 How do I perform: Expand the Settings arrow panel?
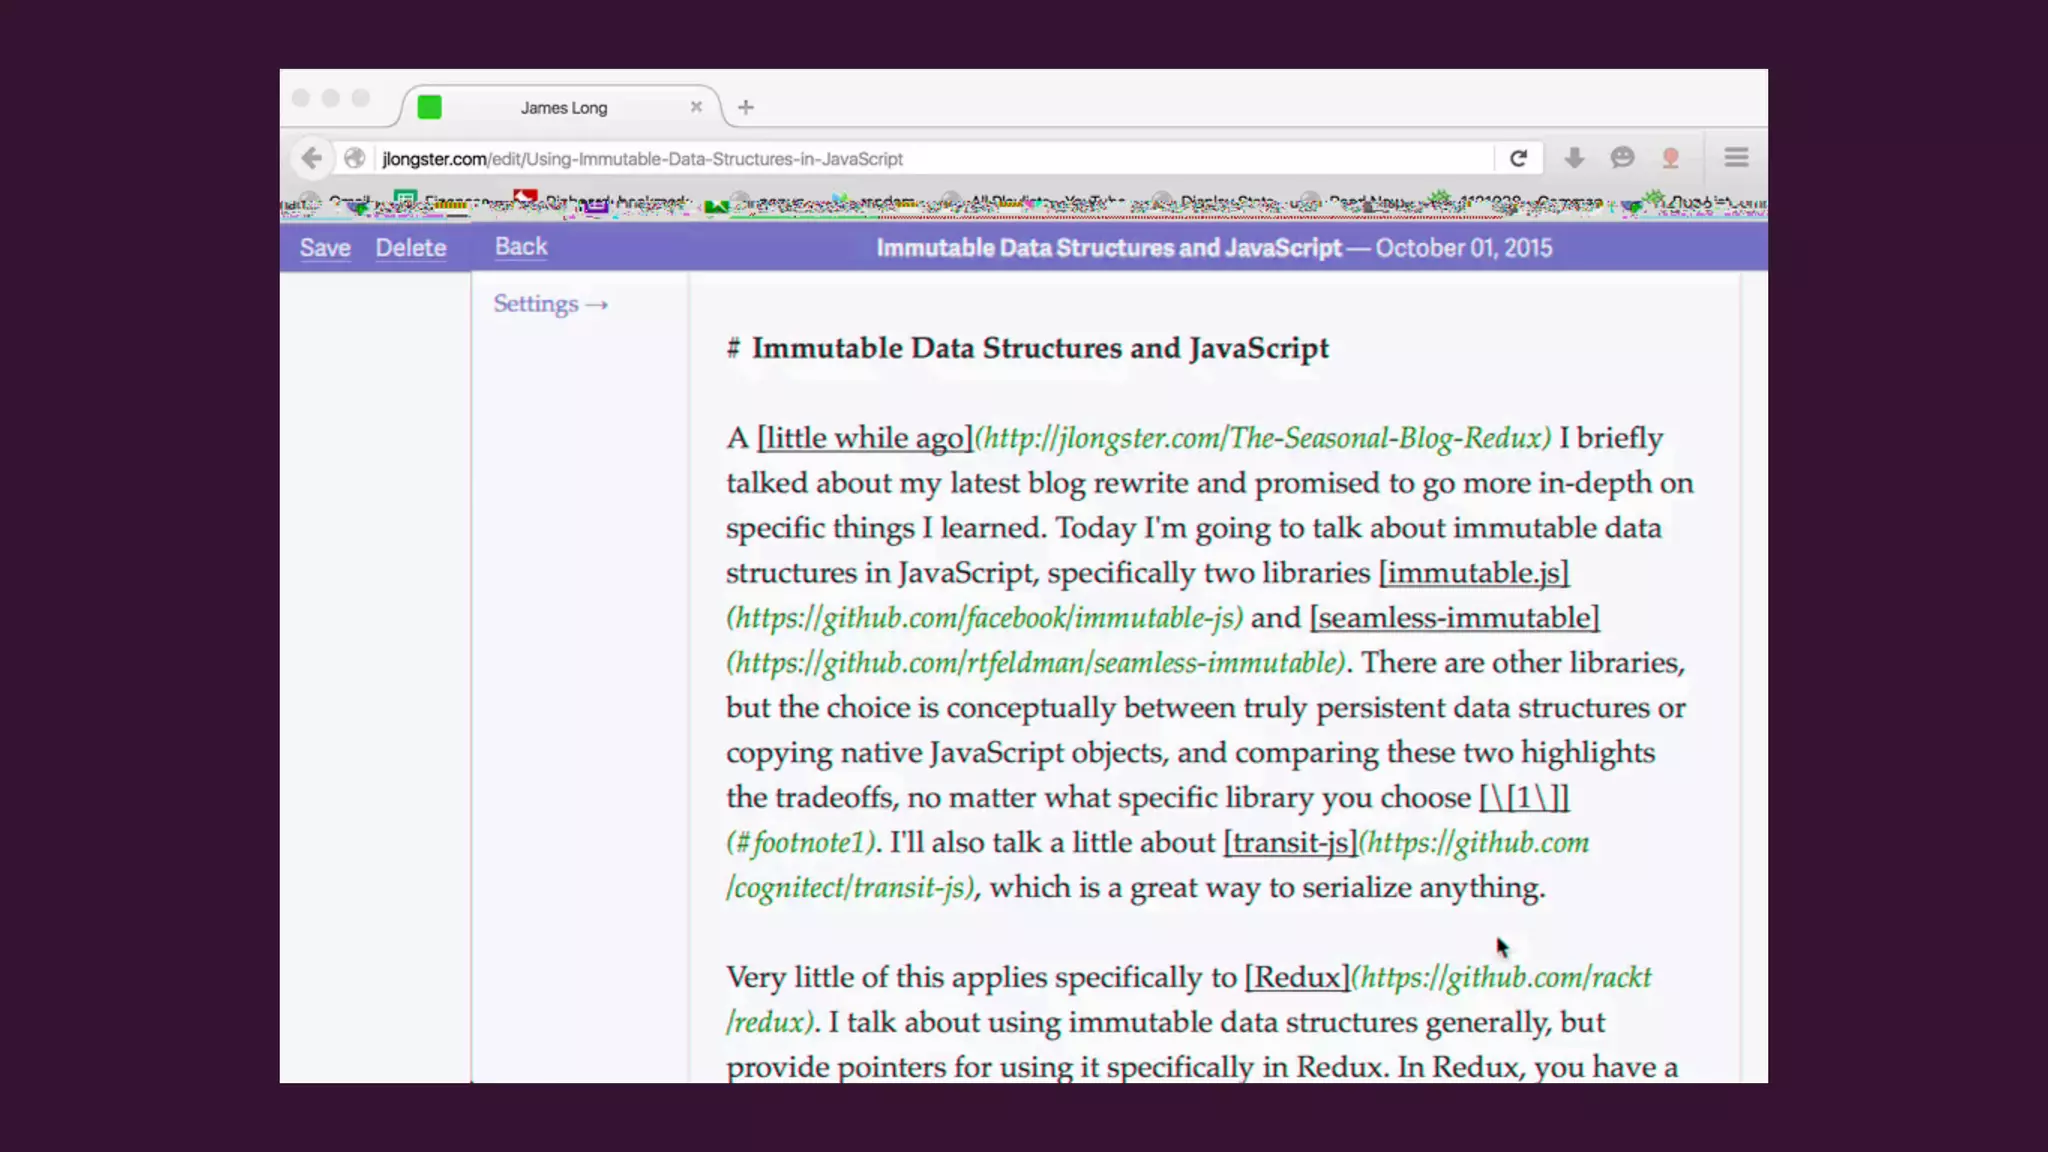point(550,304)
